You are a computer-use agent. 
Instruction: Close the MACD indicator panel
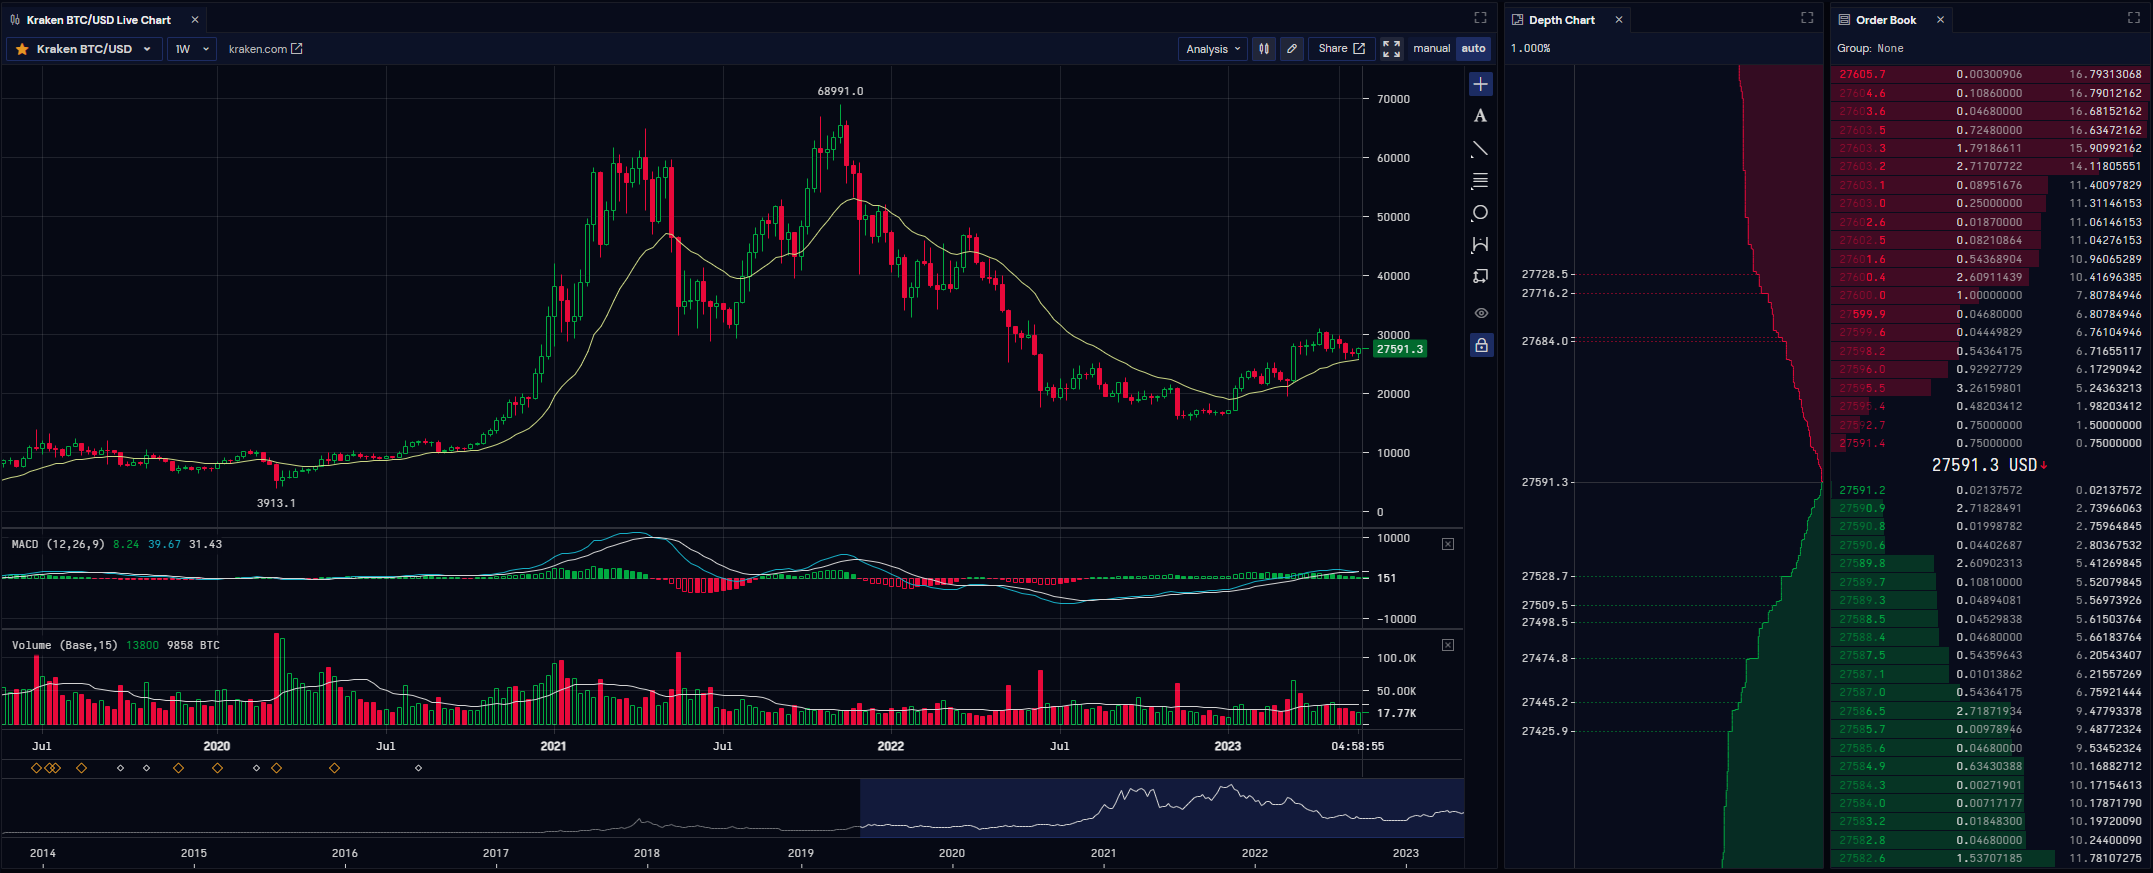[1447, 544]
